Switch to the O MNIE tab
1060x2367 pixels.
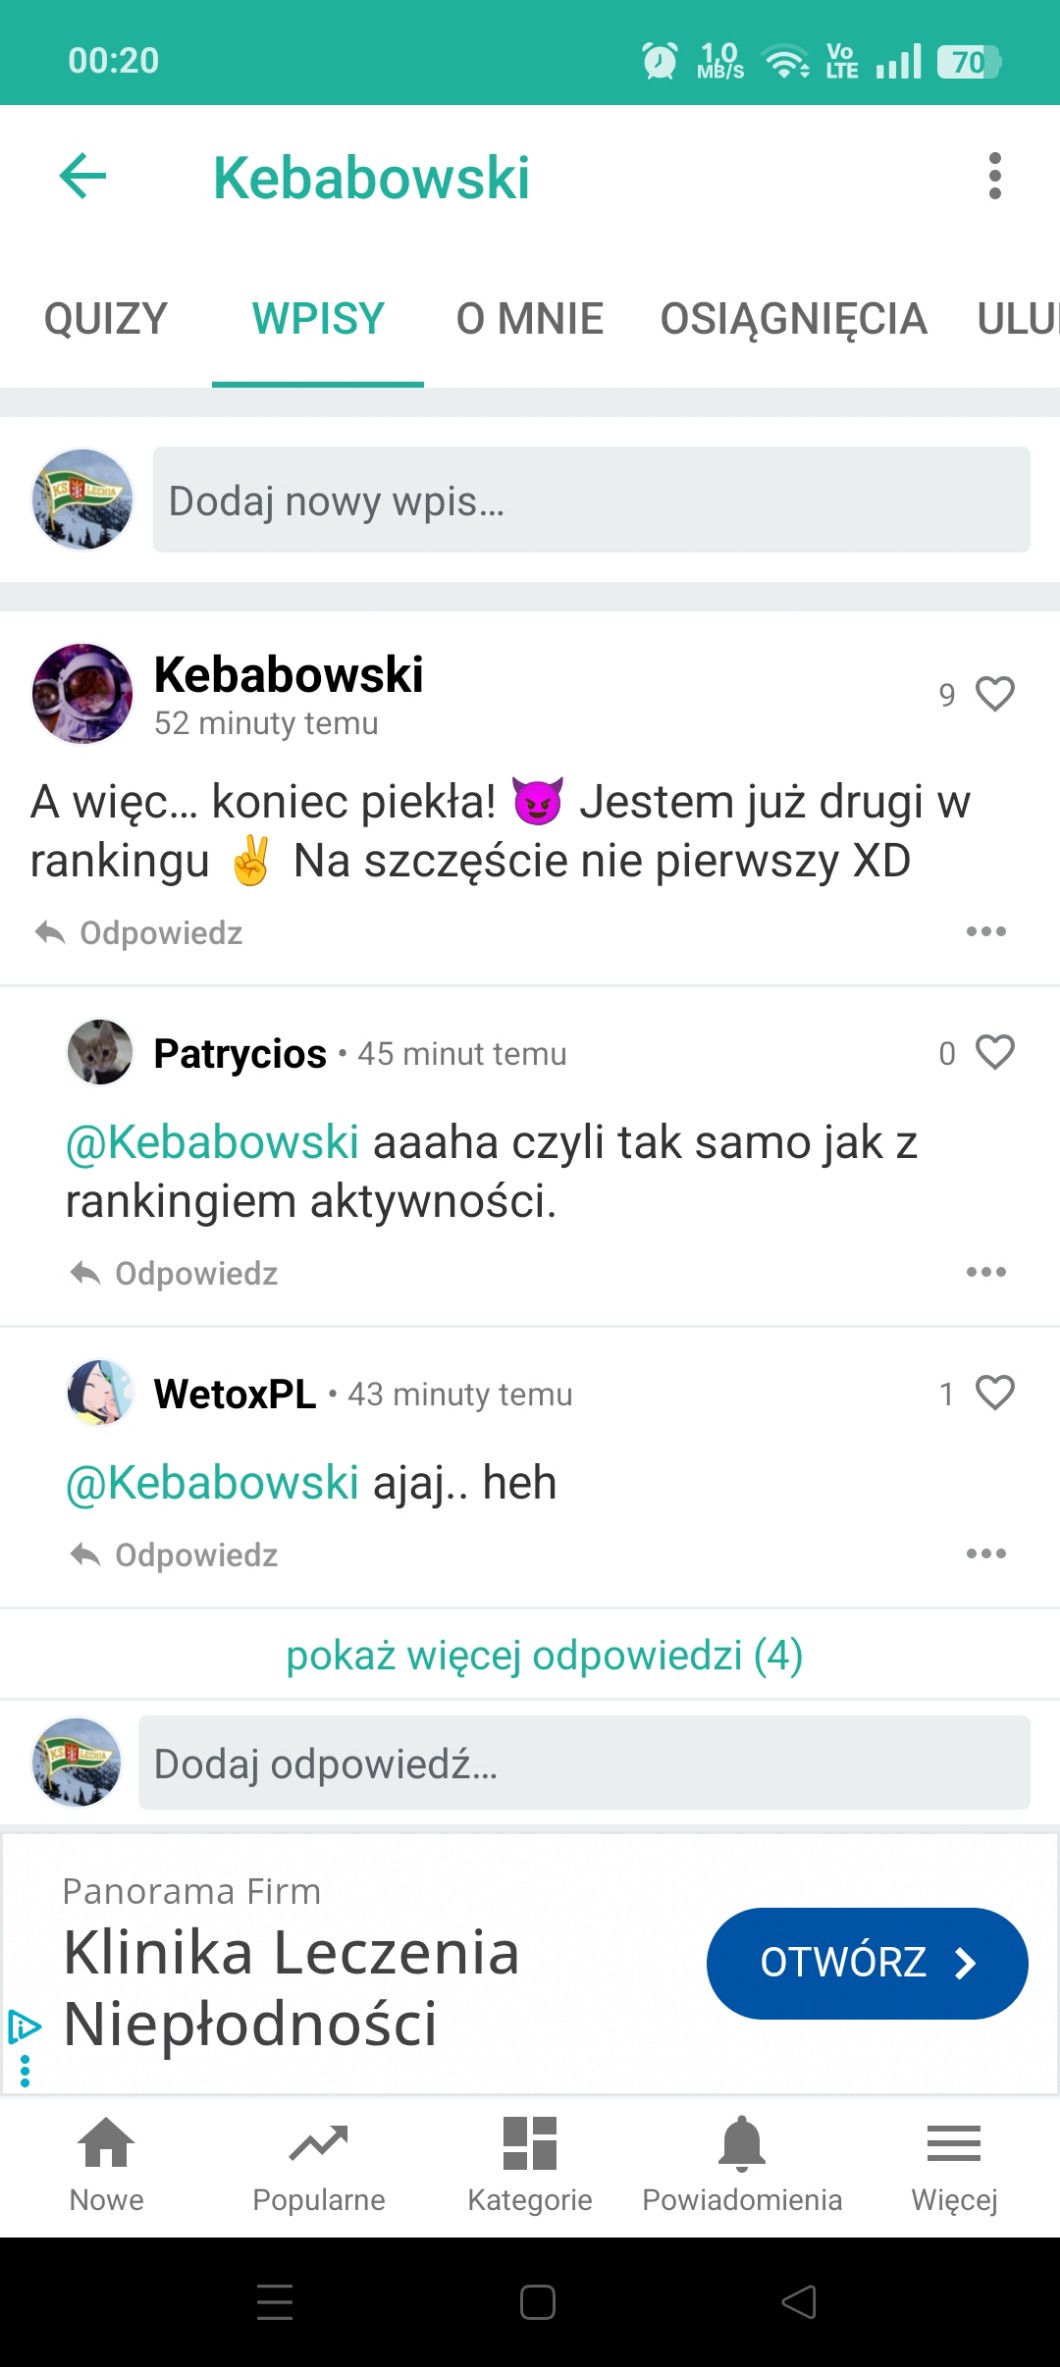(530, 319)
